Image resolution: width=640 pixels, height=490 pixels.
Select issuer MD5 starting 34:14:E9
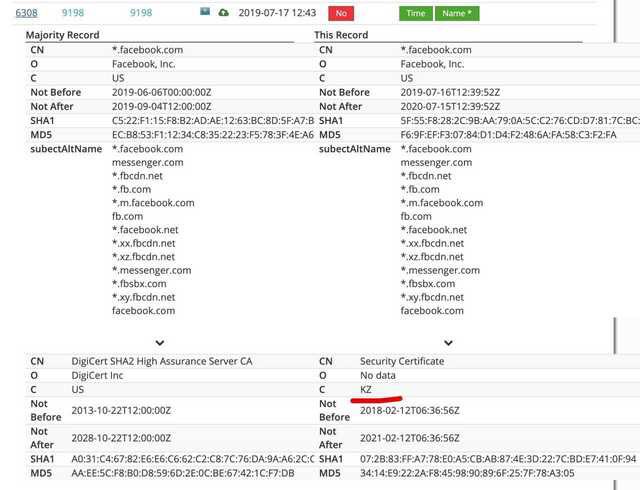467,473
